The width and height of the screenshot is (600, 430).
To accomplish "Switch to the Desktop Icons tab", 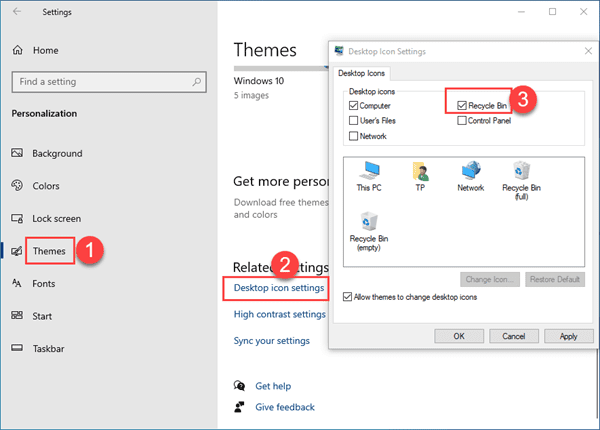I will pyautogui.click(x=363, y=72).
